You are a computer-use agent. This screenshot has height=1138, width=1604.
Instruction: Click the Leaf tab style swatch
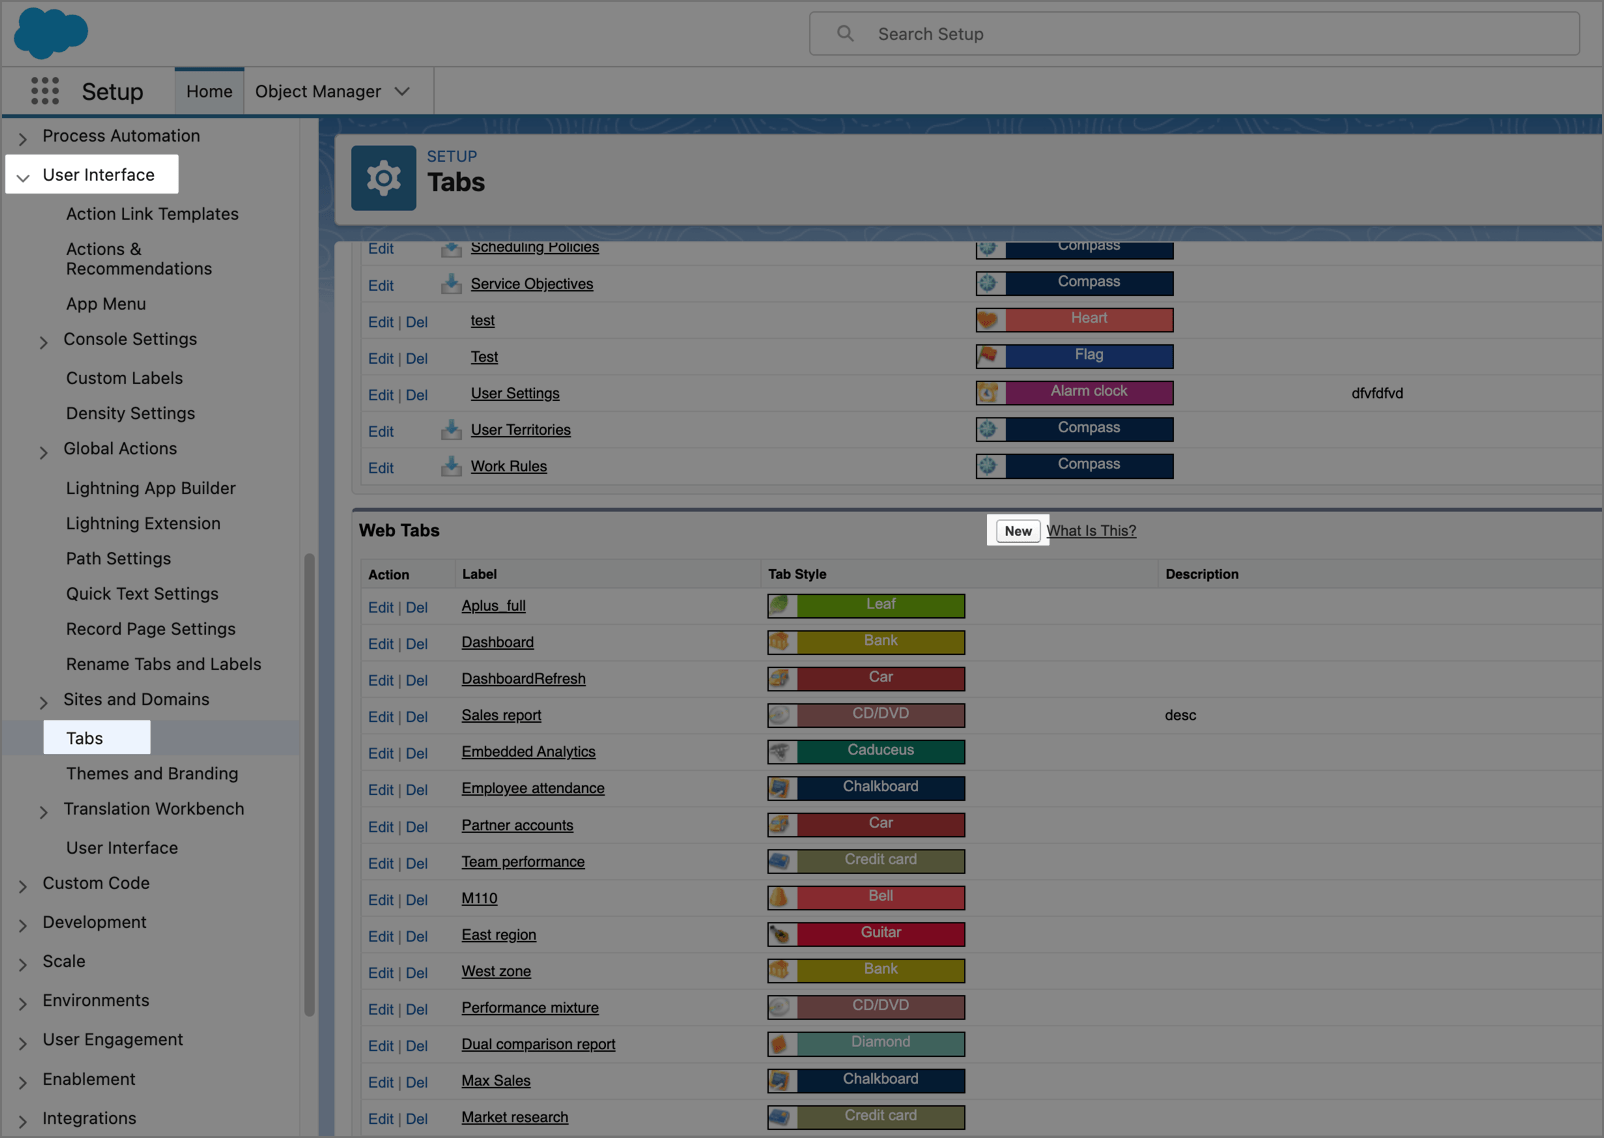(x=866, y=605)
